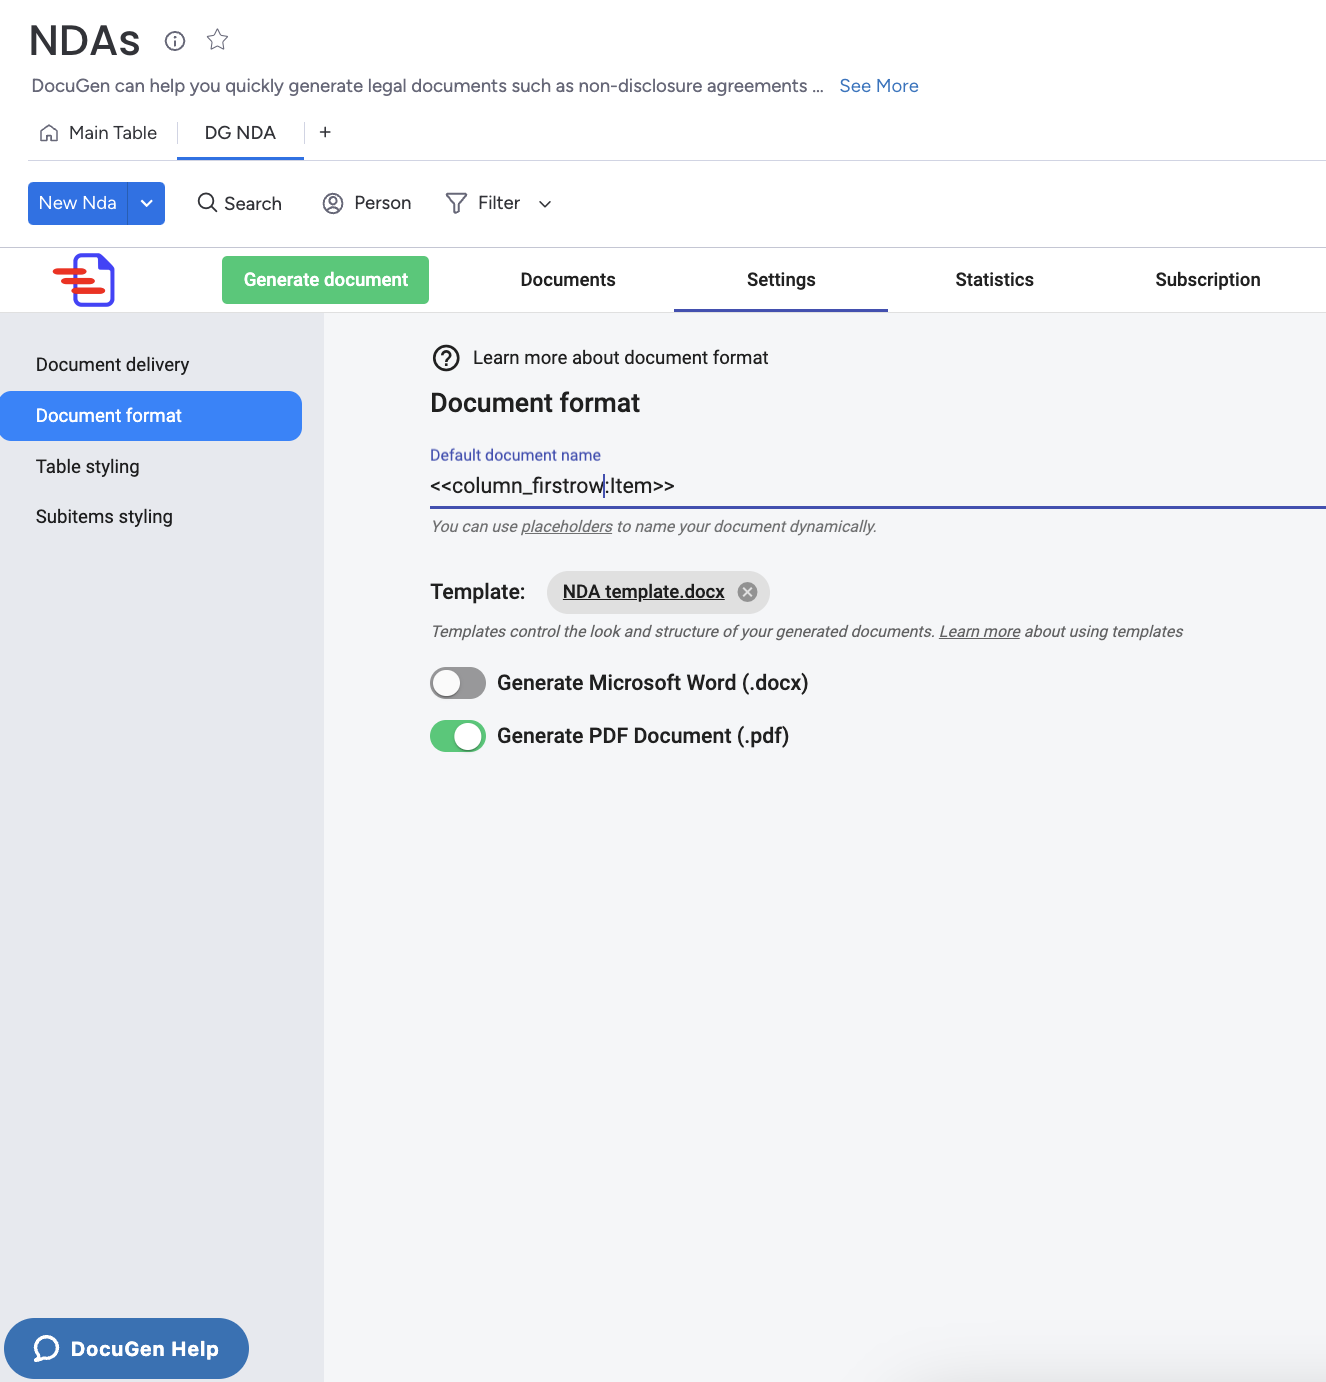Open the Settings tab
This screenshot has height=1382, width=1326.
[x=781, y=280]
